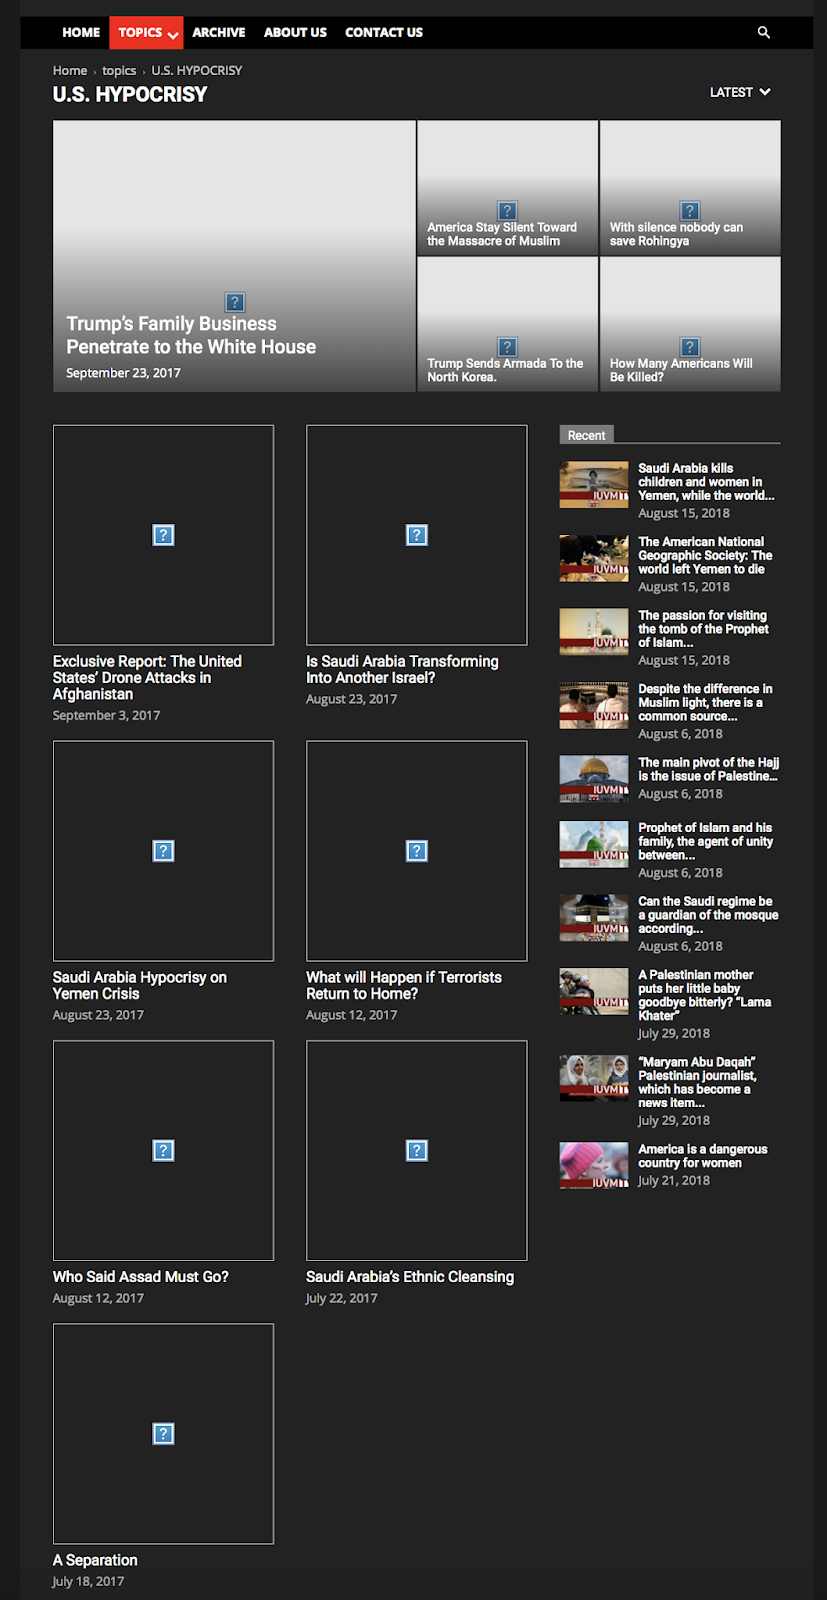Go to the HOME menu item

(x=81, y=32)
